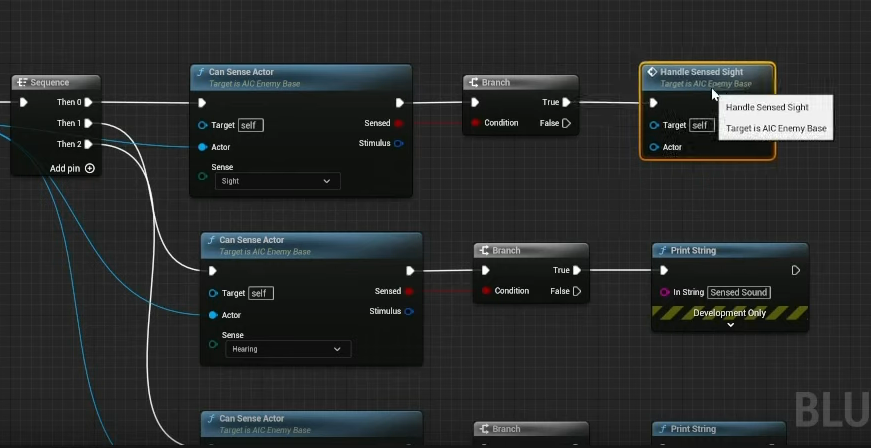The height and width of the screenshot is (448, 871).
Task: Click the red Sensed pin on the Sight sense node
Action: pyautogui.click(x=399, y=123)
